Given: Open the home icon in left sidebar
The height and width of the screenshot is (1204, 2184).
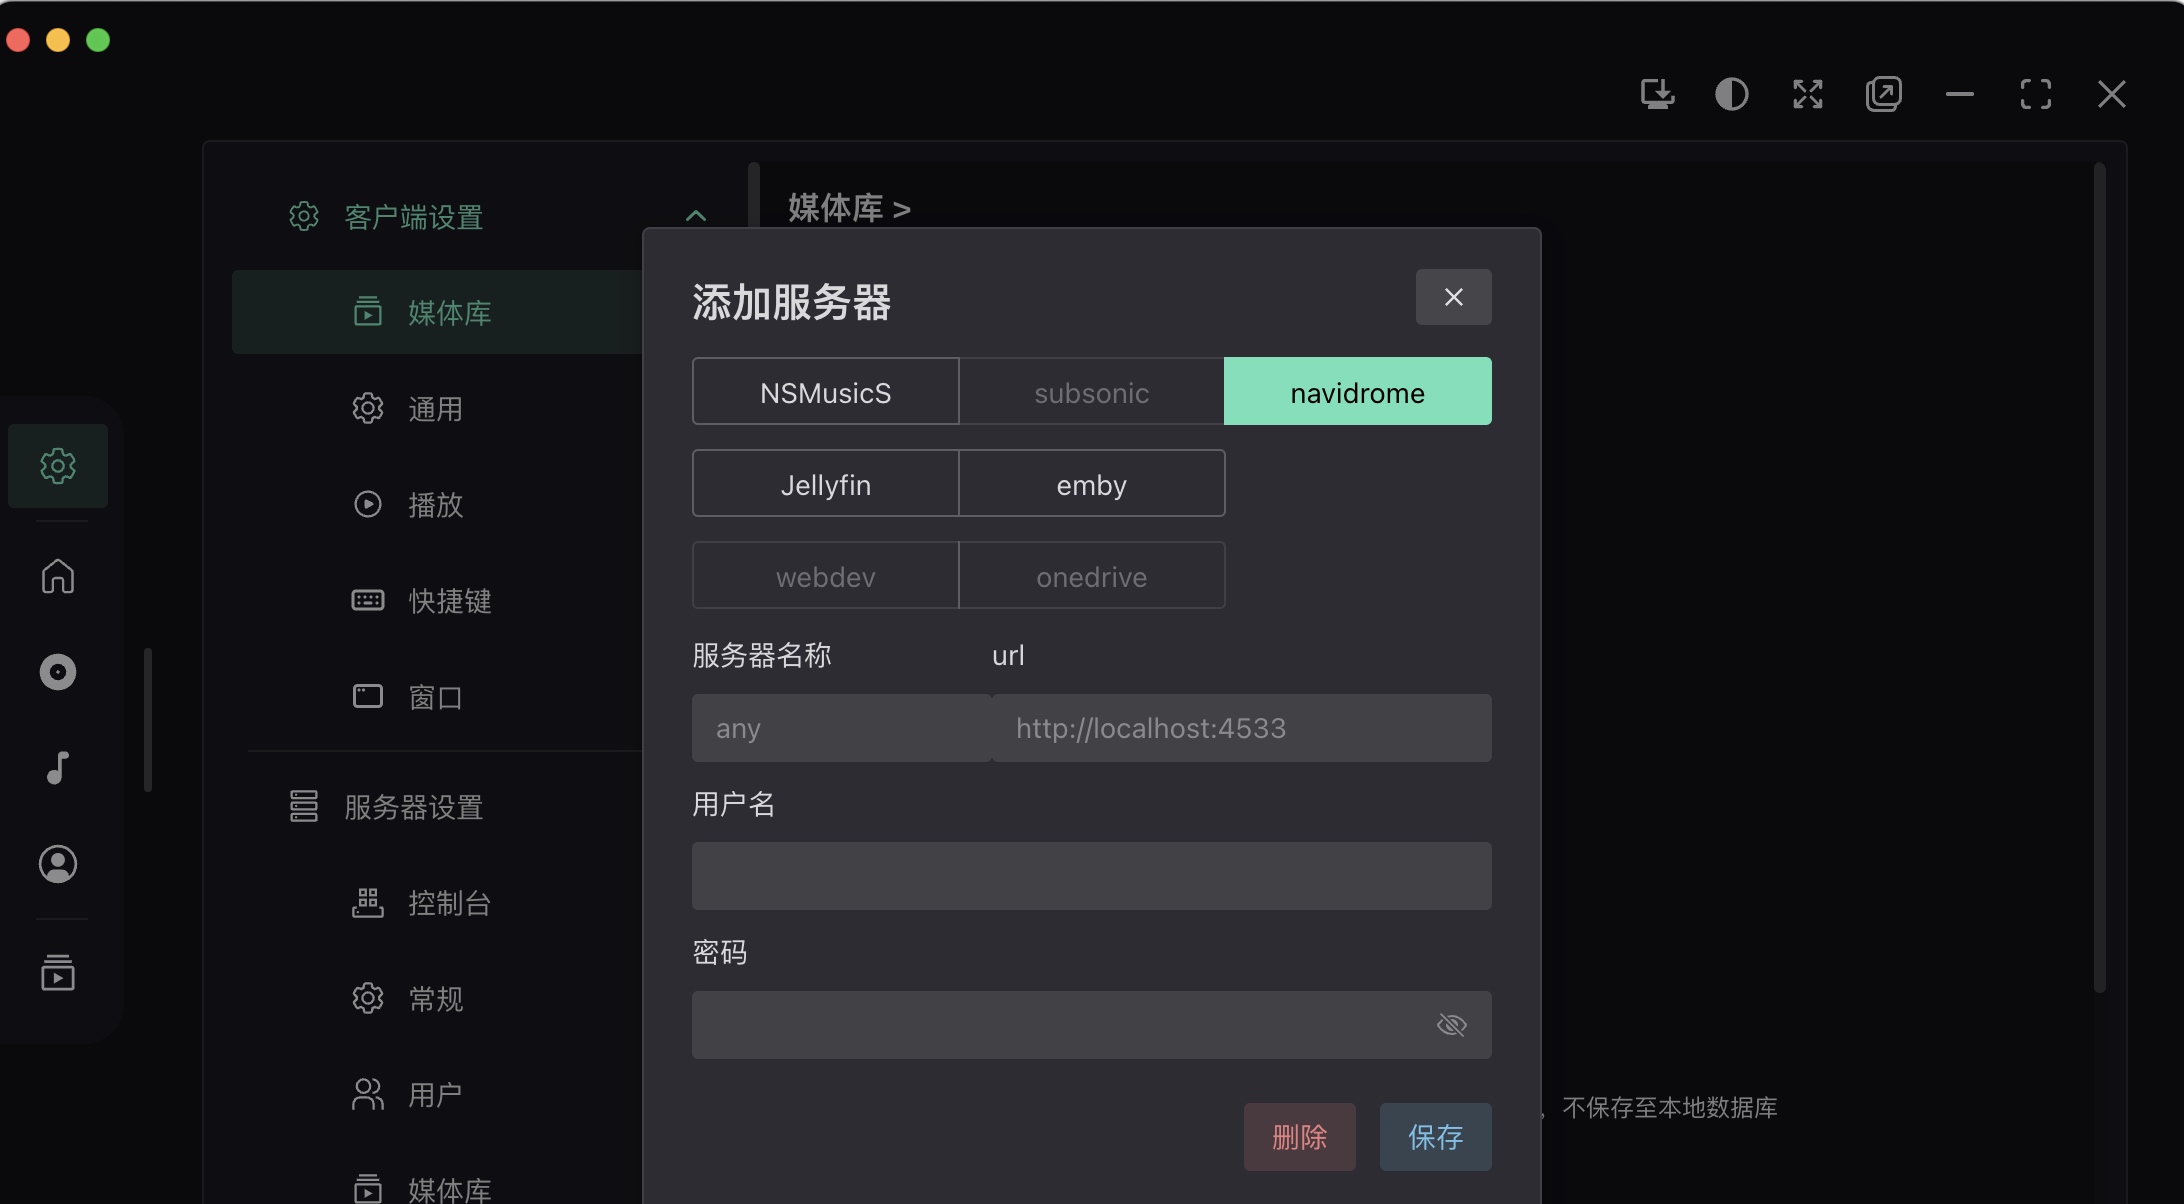Looking at the screenshot, I should 57,576.
